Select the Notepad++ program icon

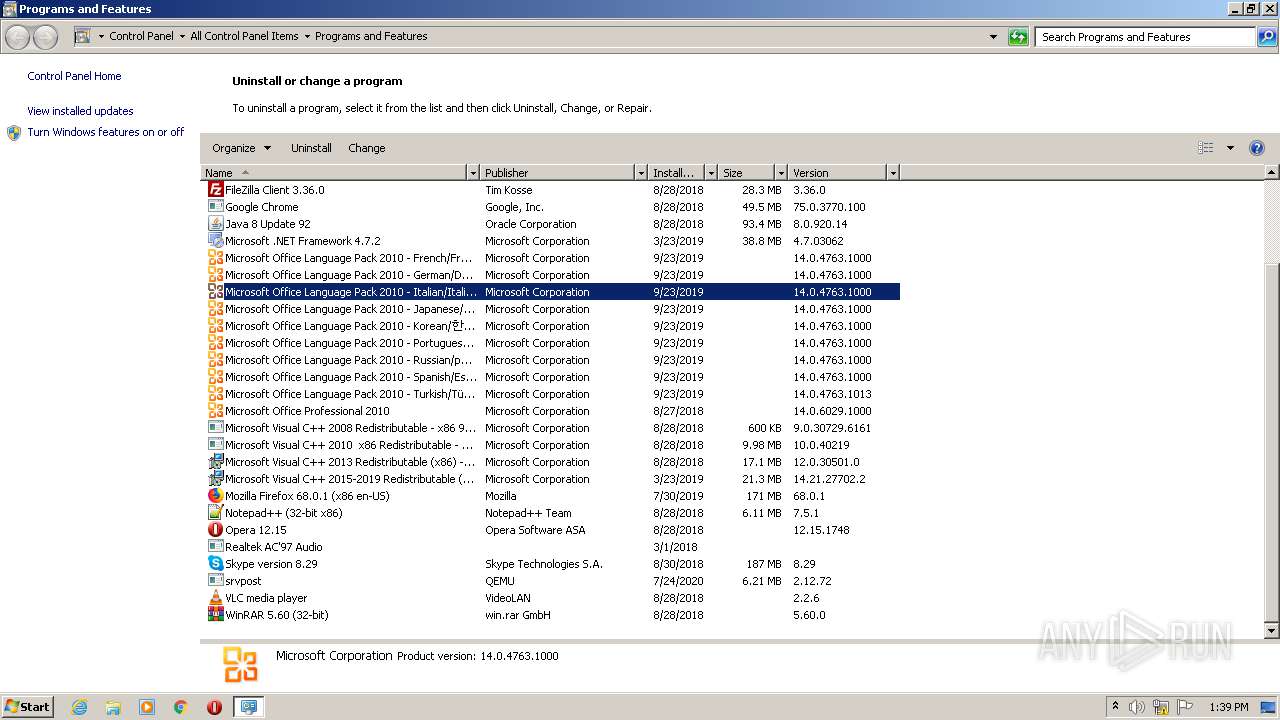coord(215,513)
